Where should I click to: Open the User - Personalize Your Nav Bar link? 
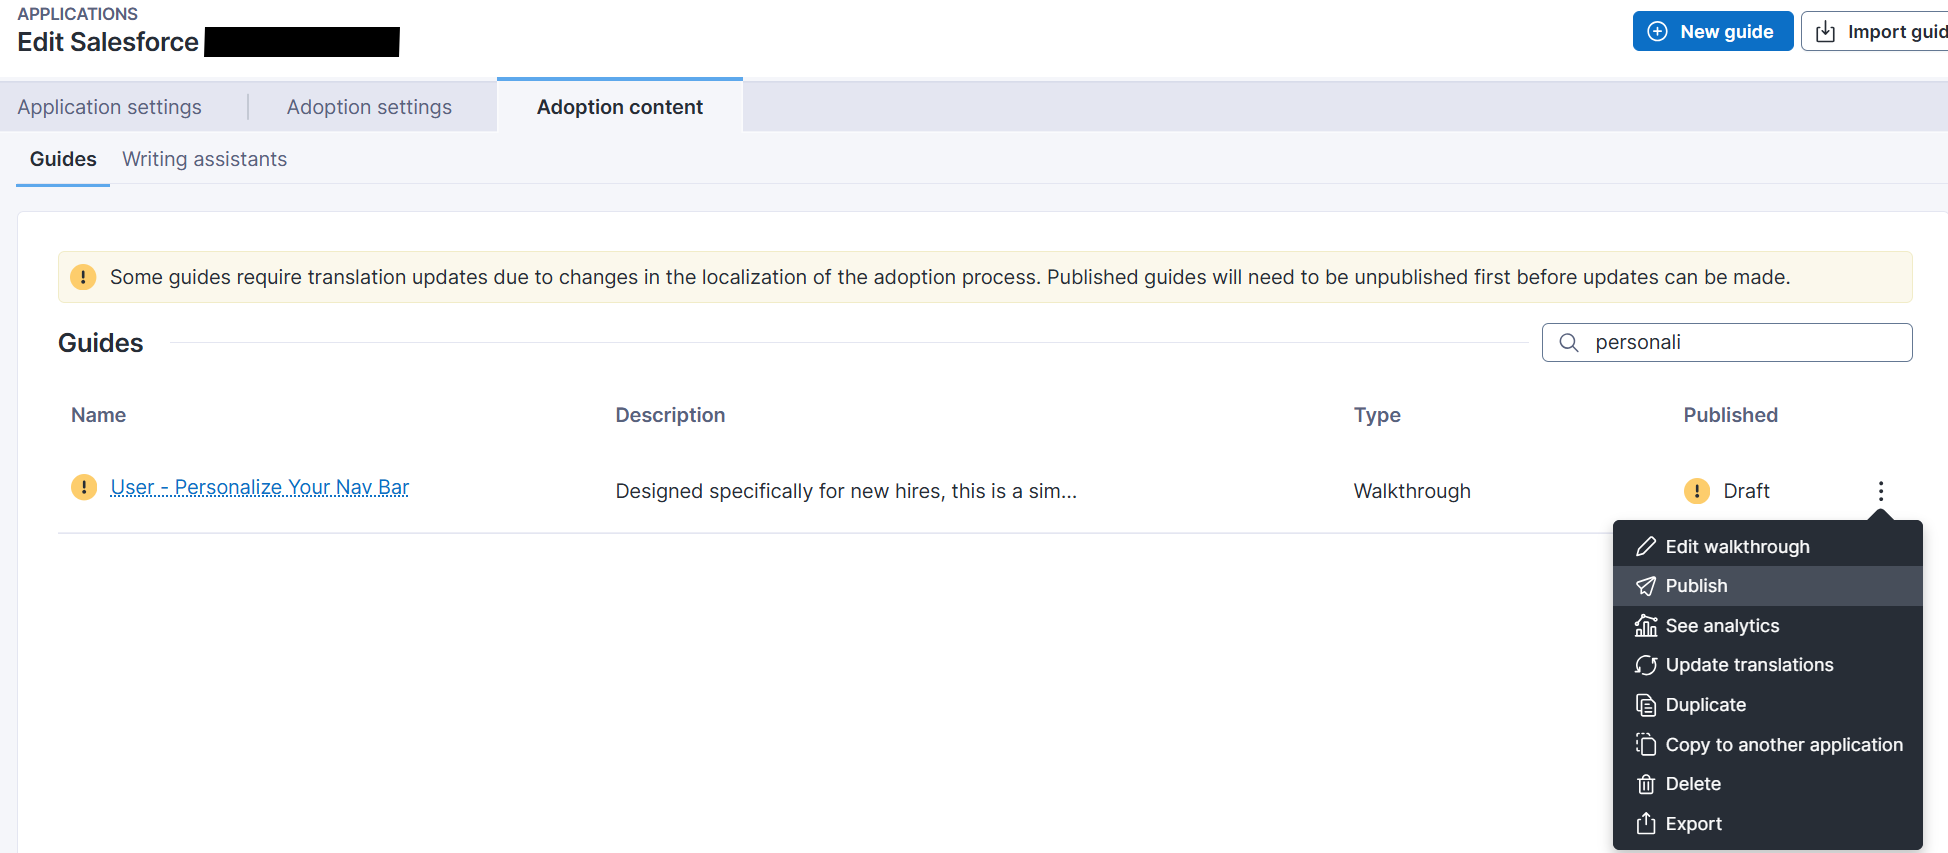click(x=260, y=487)
